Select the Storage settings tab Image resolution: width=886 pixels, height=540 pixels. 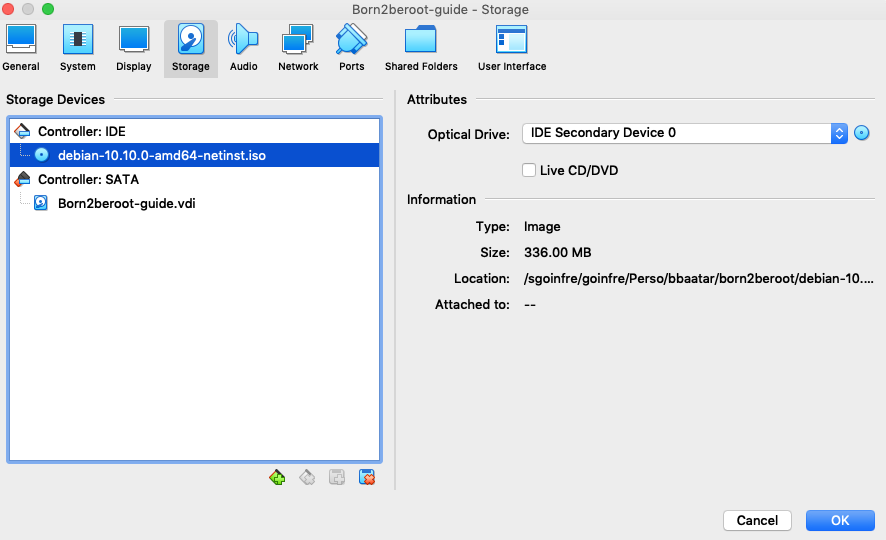tap(190, 49)
